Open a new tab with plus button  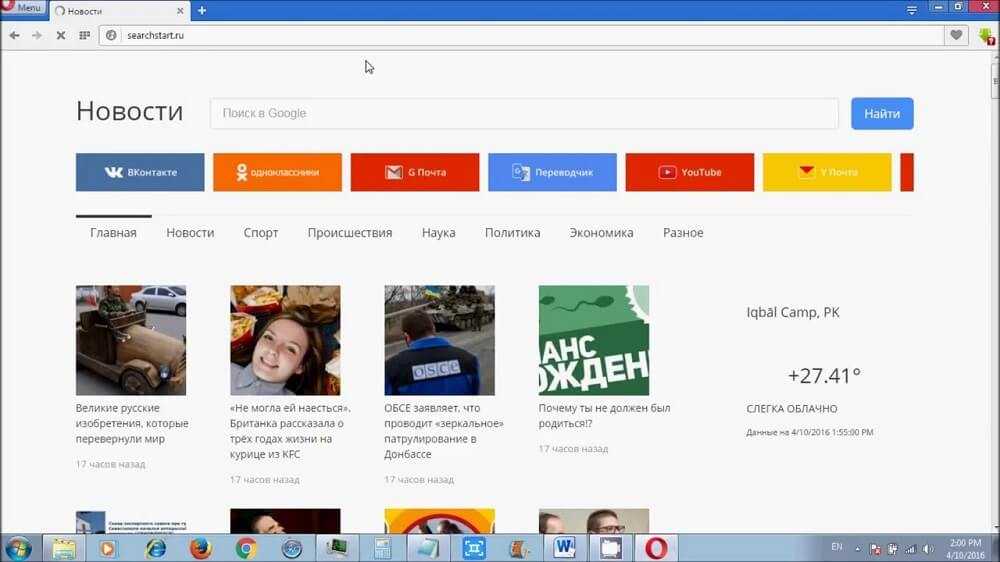(x=202, y=10)
